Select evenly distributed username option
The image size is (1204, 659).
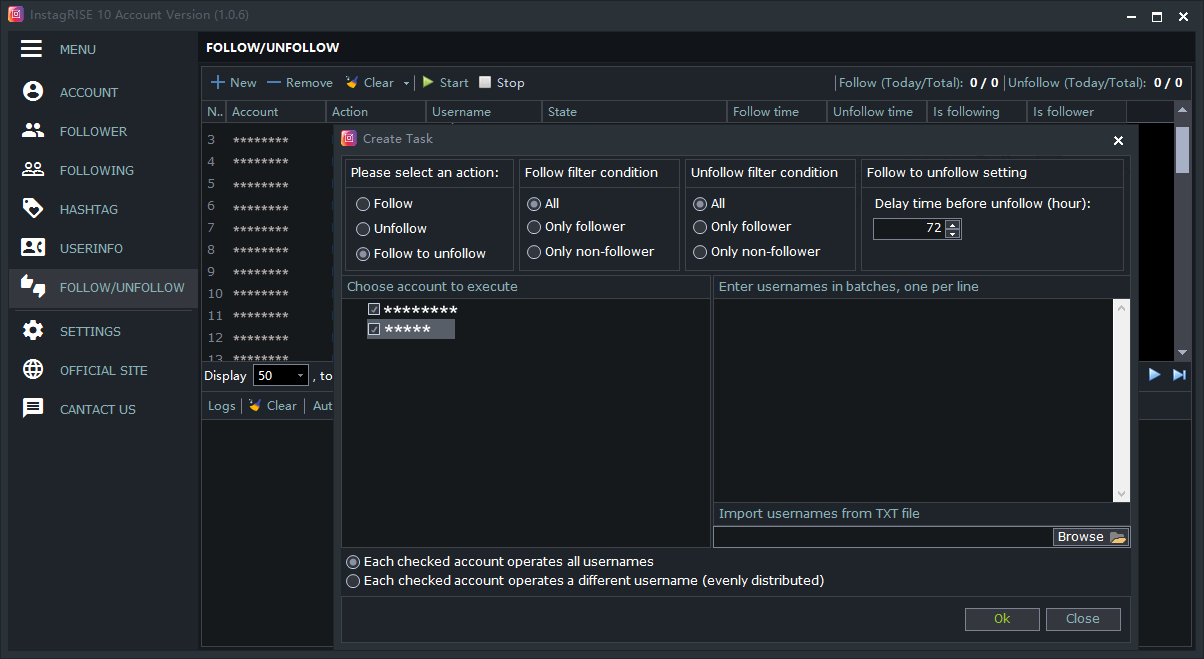[x=353, y=581]
